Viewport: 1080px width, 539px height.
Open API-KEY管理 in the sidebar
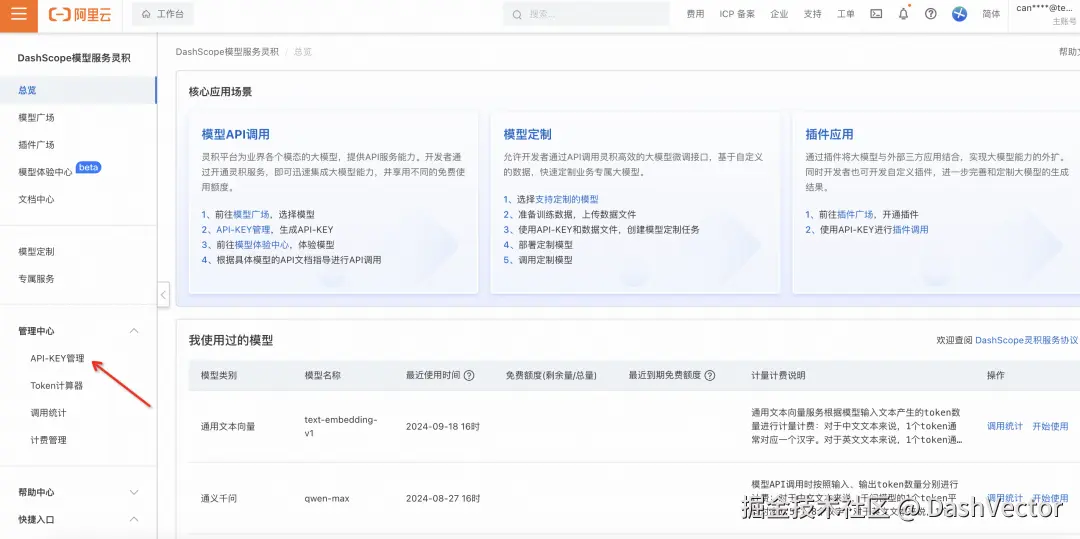click(58, 359)
